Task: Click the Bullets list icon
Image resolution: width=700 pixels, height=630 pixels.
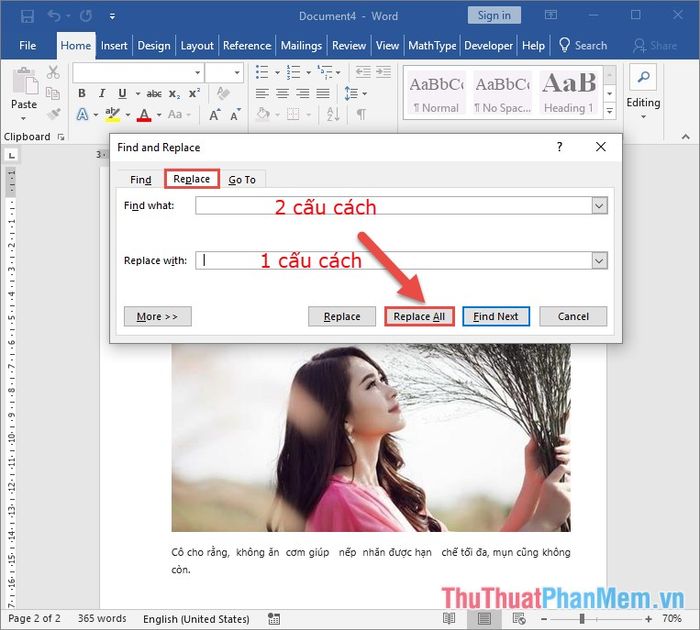Action: (x=262, y=72)
